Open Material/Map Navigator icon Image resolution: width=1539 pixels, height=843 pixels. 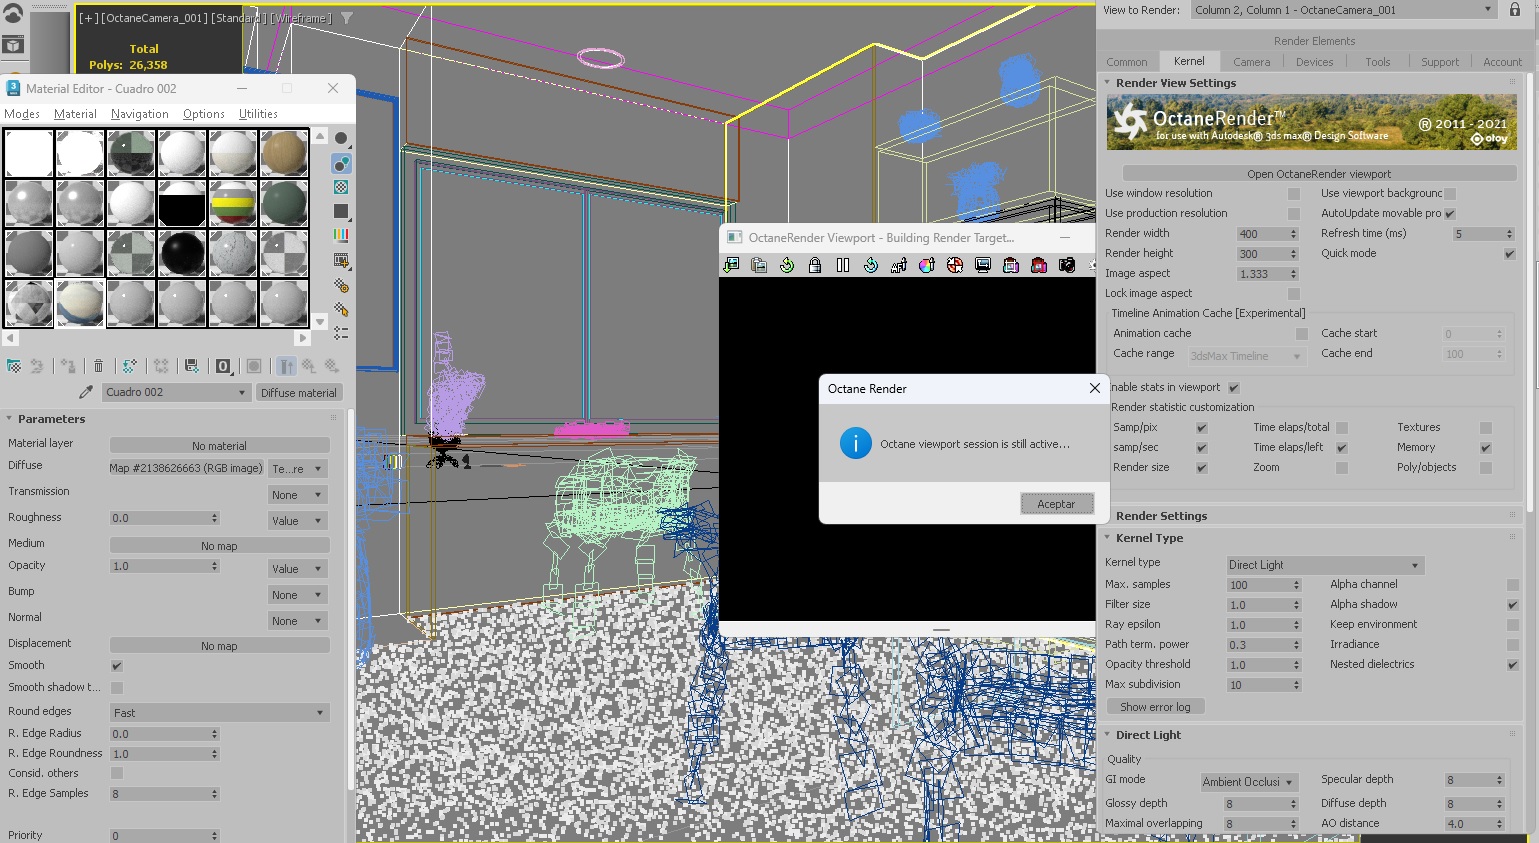click(x=341, y=333)
